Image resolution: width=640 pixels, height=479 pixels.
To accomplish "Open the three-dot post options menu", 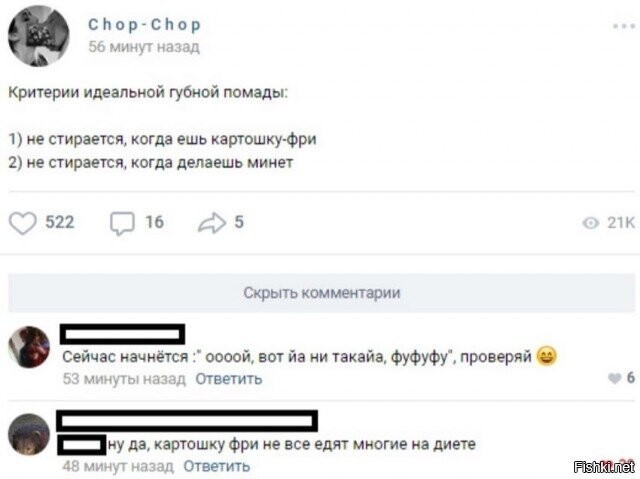I will click(x=624, y=27).
